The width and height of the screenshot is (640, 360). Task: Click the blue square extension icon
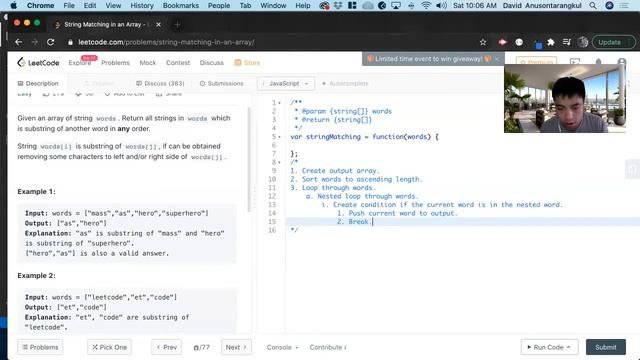point(538,44)
